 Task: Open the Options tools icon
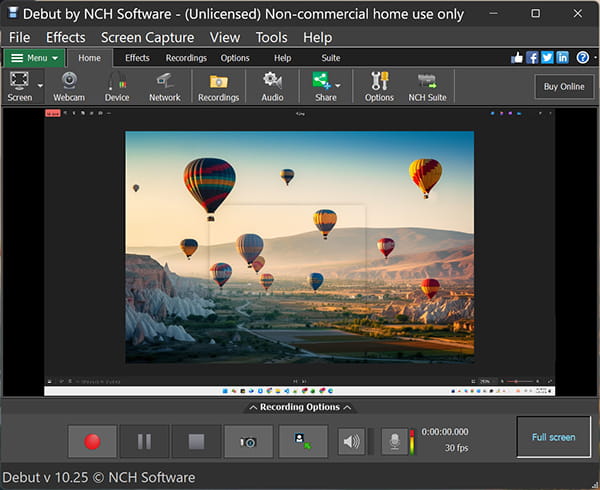click(x=379, y=87)
